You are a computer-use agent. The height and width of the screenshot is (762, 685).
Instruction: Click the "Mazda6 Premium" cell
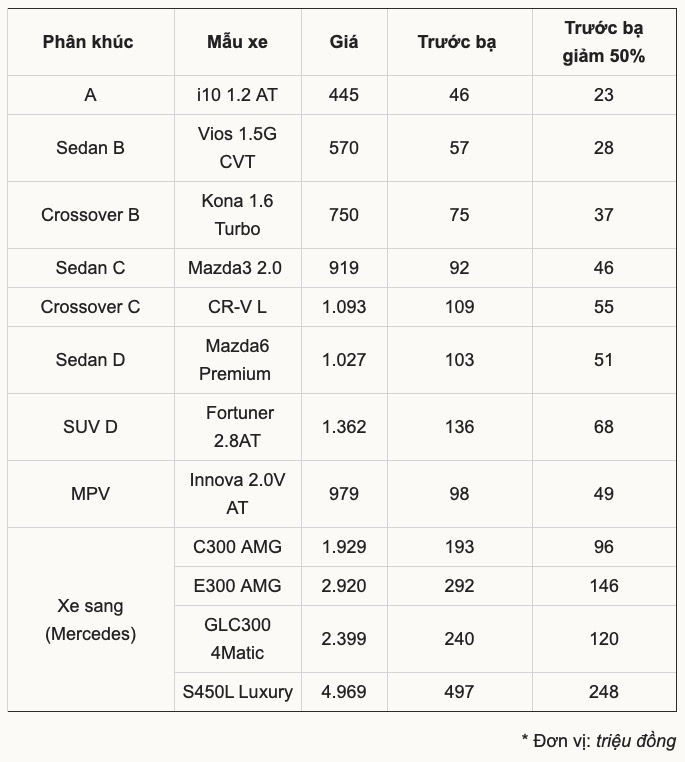[237, 360]
